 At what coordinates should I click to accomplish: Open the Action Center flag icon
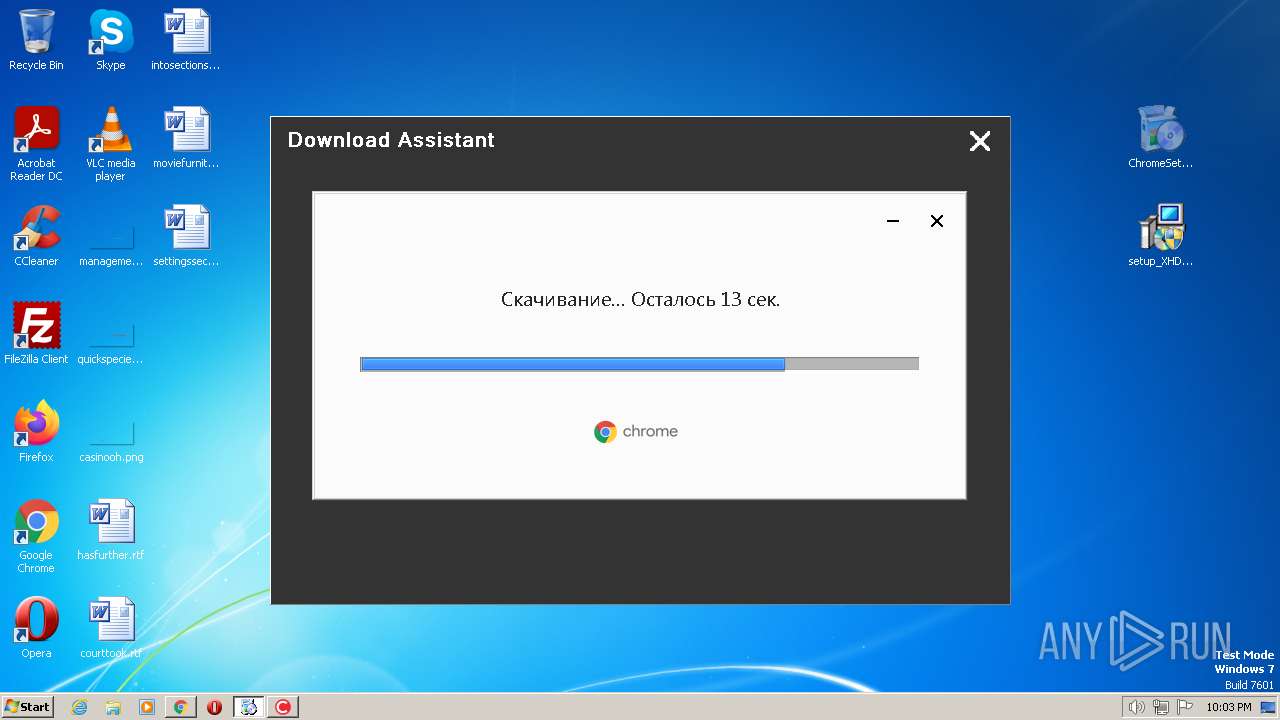pyautogui.click(x=1185, y=707)
